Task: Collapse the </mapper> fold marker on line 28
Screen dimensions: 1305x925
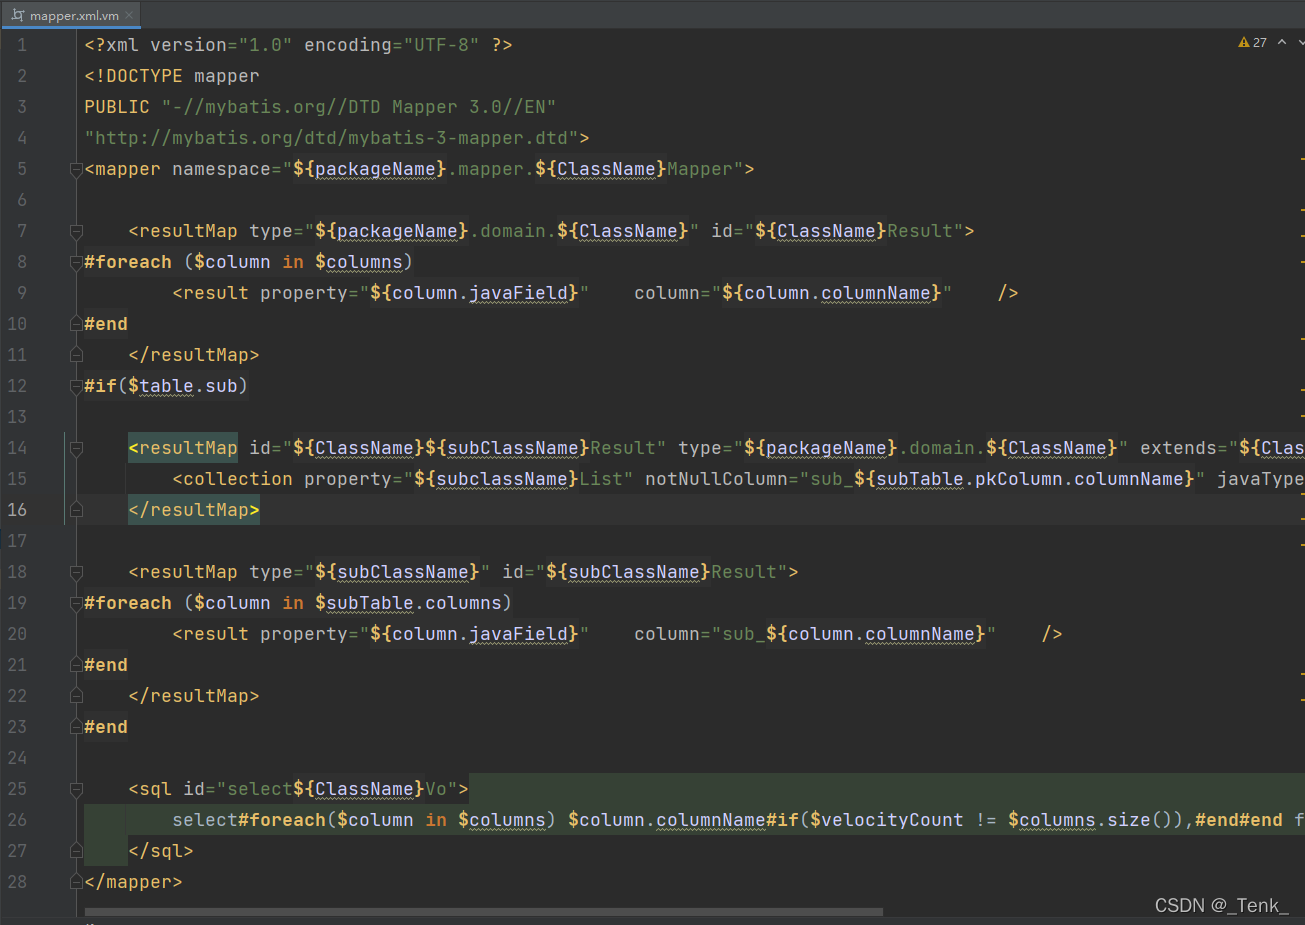Action: [76, 882]
